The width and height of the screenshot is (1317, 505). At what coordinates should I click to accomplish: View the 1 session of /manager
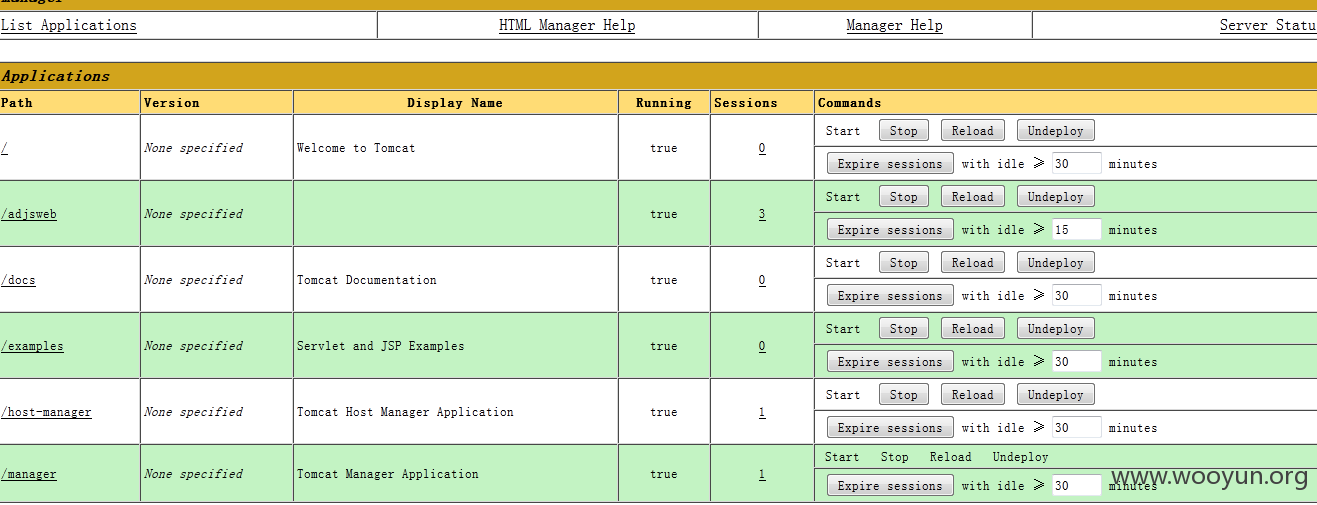pyautogui.click(x=762, y=474)
